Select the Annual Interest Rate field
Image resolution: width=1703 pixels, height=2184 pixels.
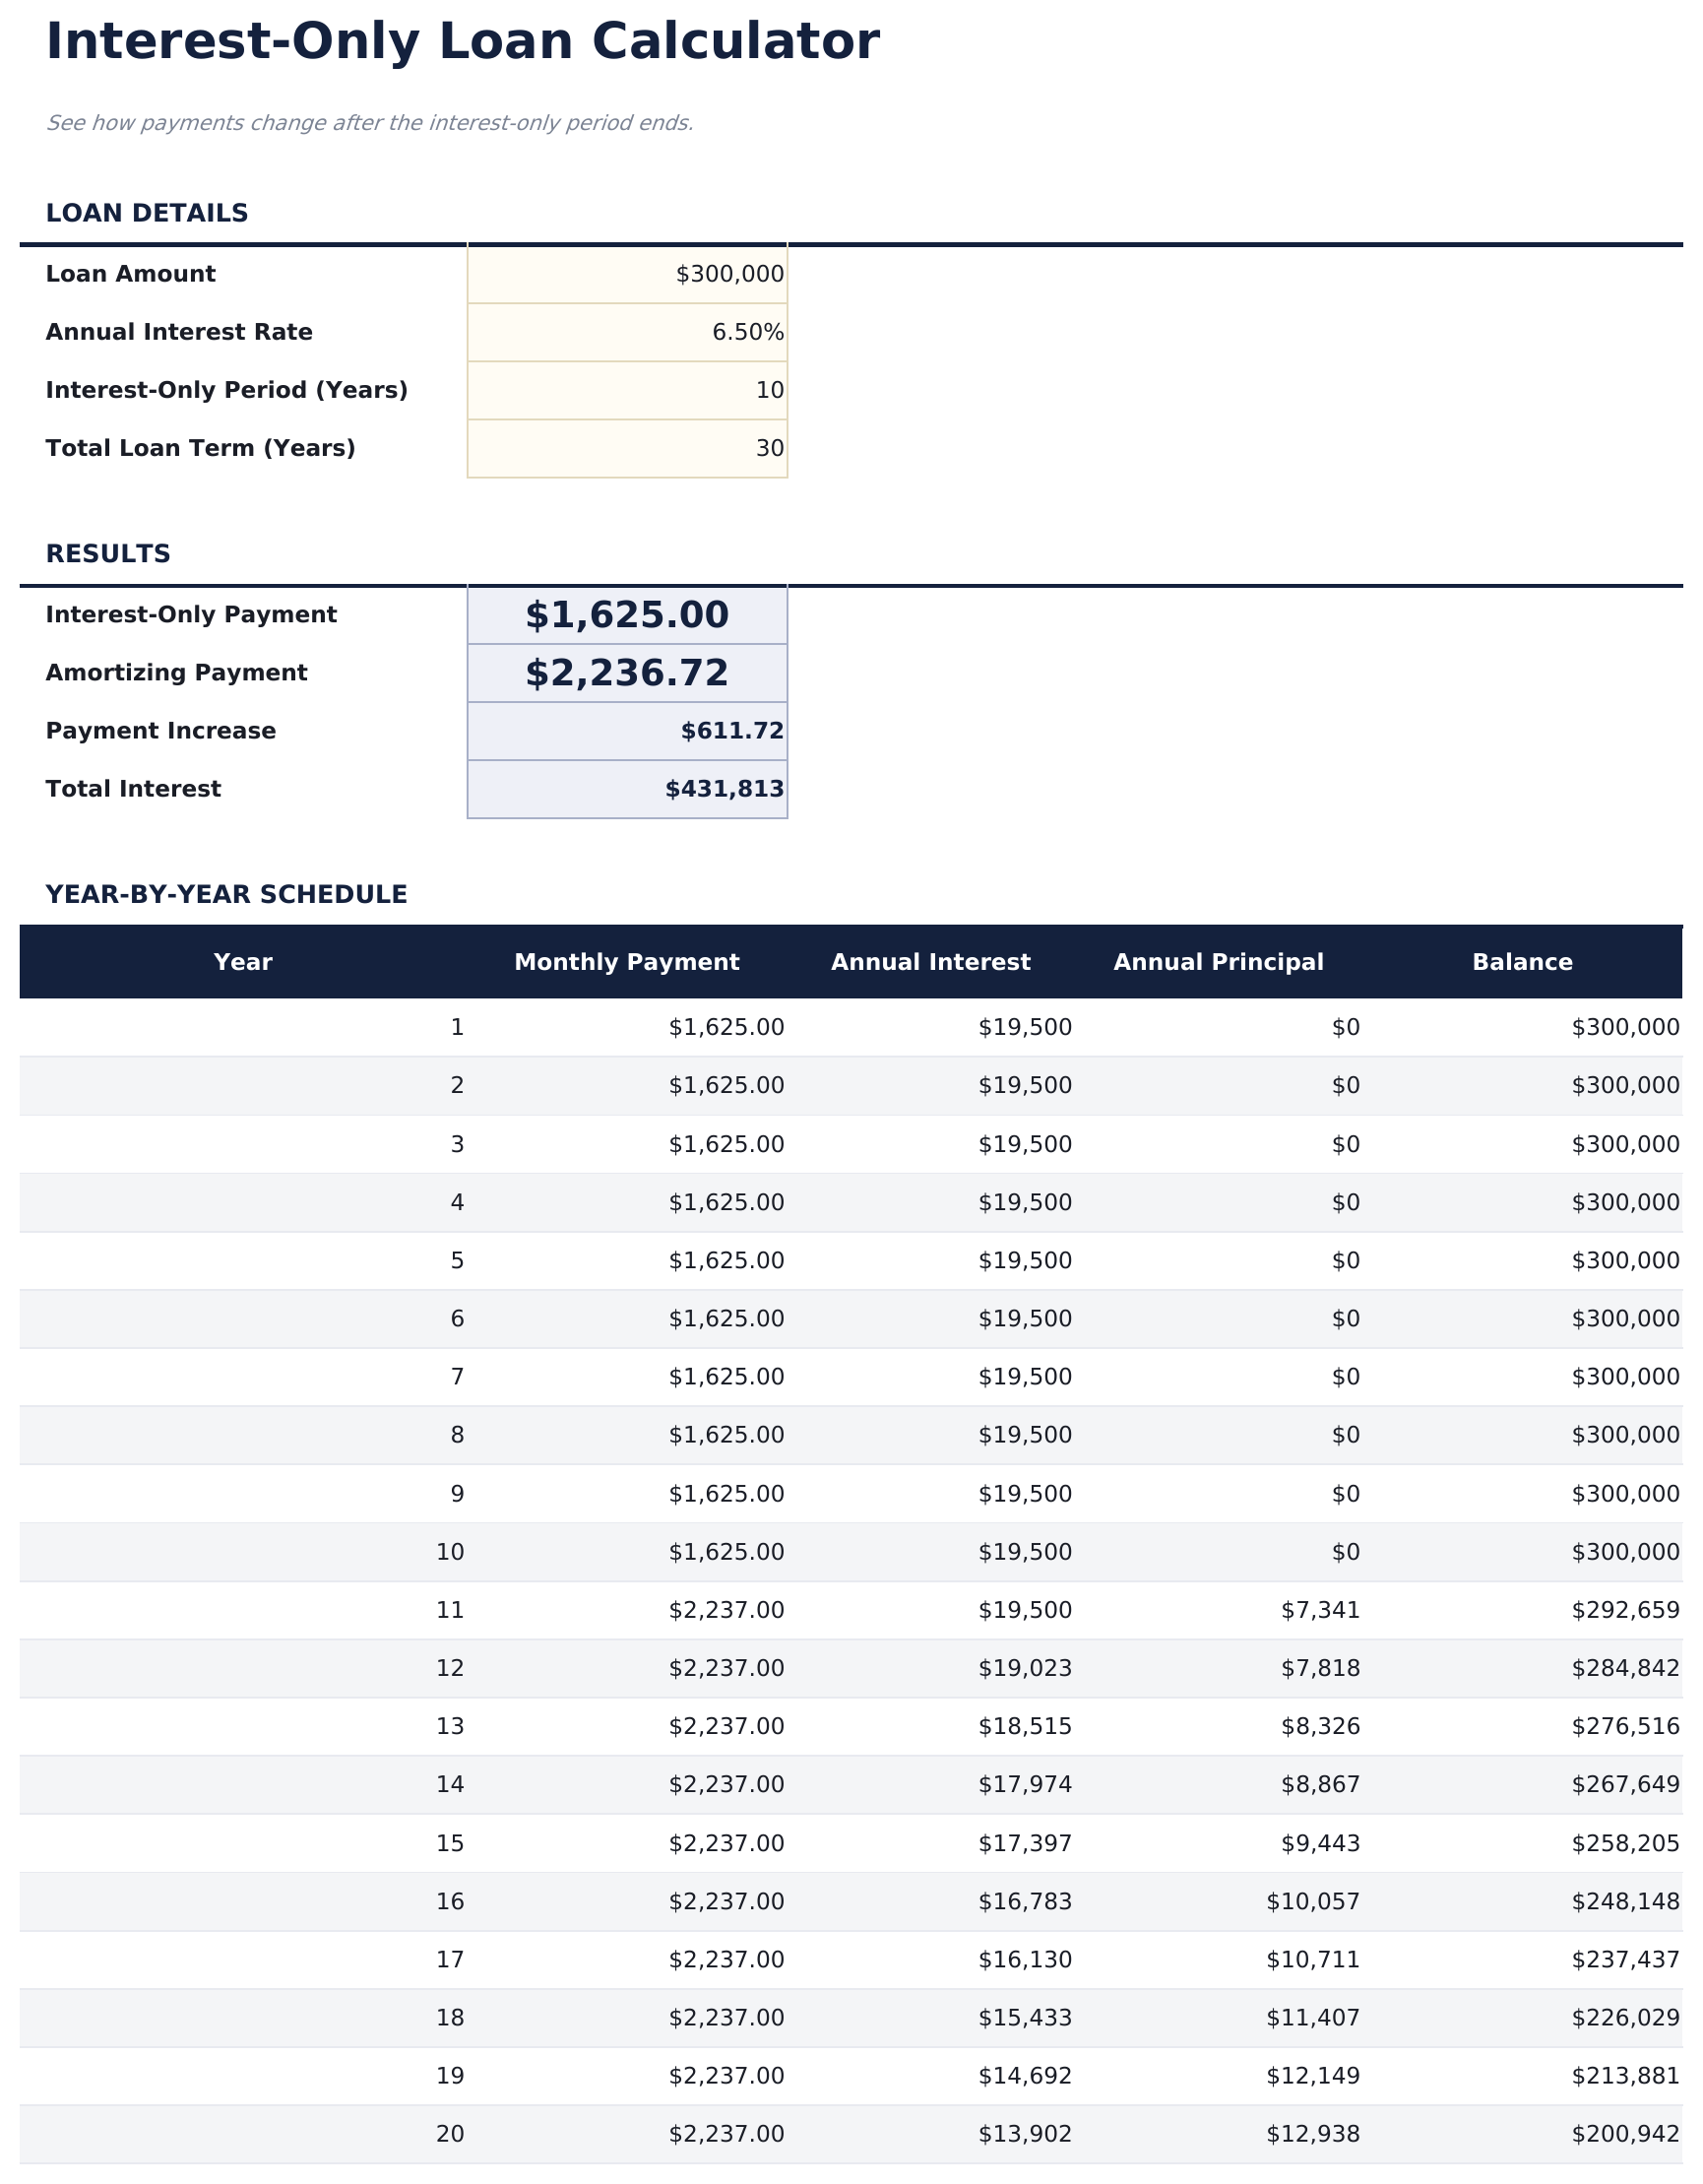(x=628, y=331)
